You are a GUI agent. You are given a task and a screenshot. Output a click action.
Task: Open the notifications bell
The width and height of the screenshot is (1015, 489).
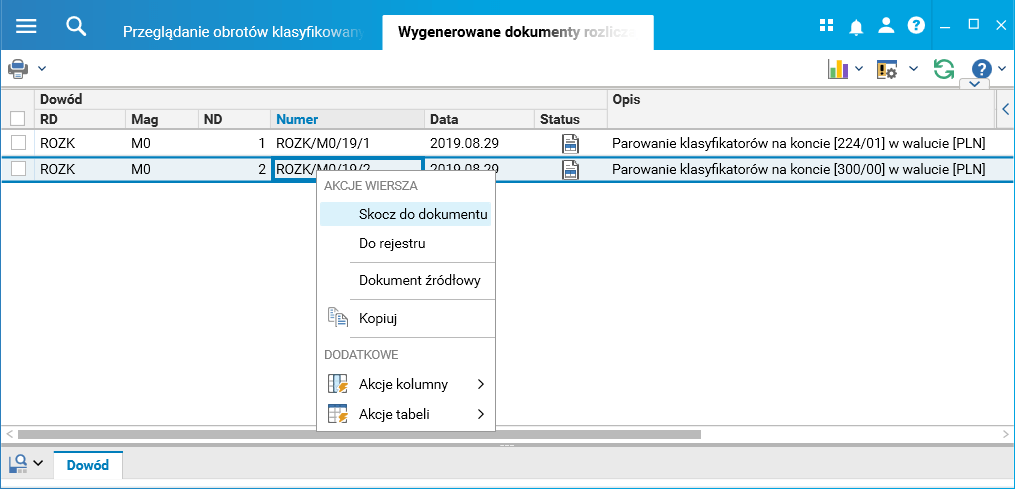pyautogui.click(x=856, y=27)
